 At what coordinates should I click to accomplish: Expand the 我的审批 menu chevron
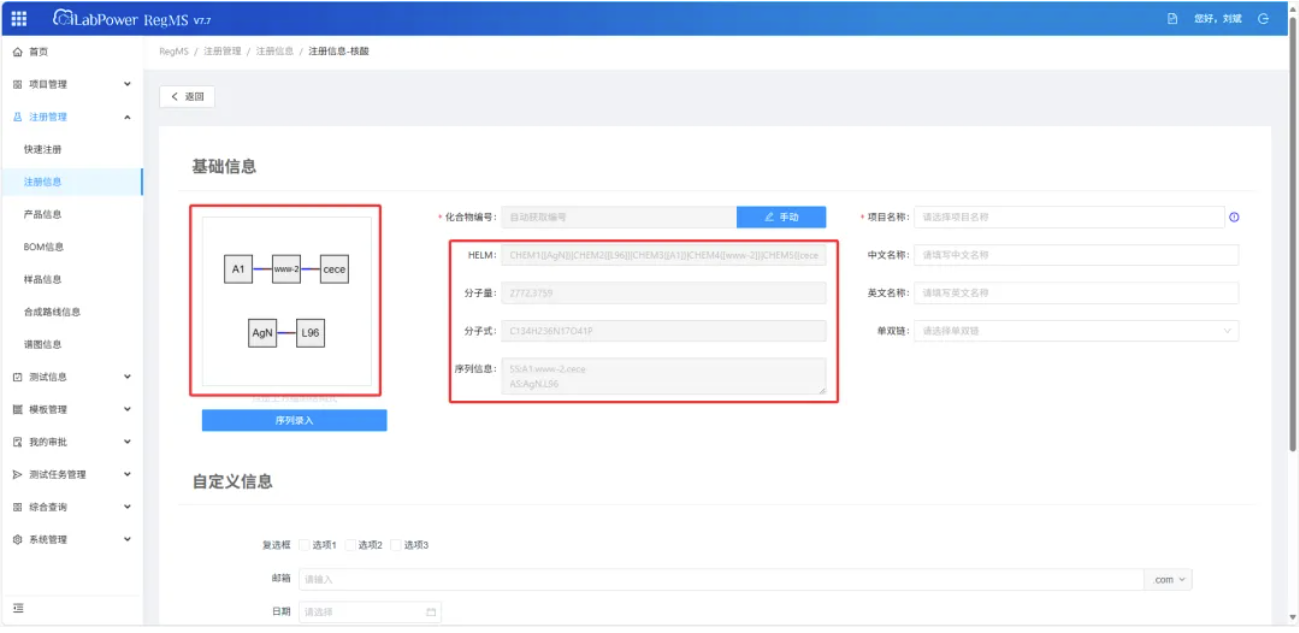127,442
